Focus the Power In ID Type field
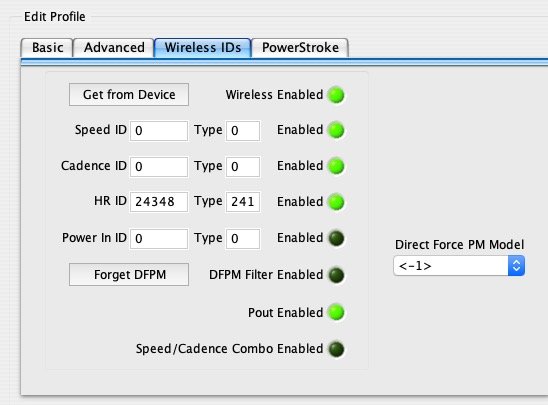This screenshot has width=548, height=405. coord(243,239)
